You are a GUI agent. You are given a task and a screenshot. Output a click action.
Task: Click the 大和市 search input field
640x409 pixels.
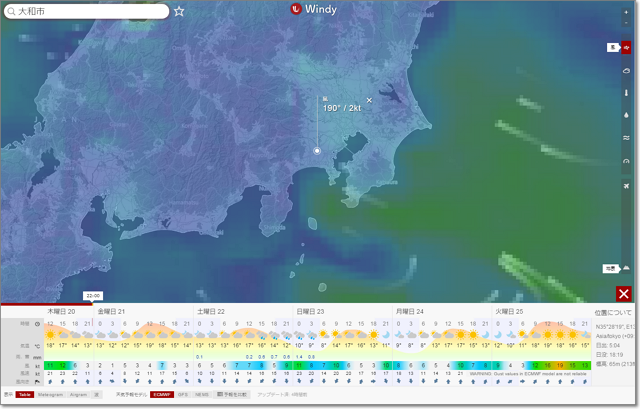[90, 11]
